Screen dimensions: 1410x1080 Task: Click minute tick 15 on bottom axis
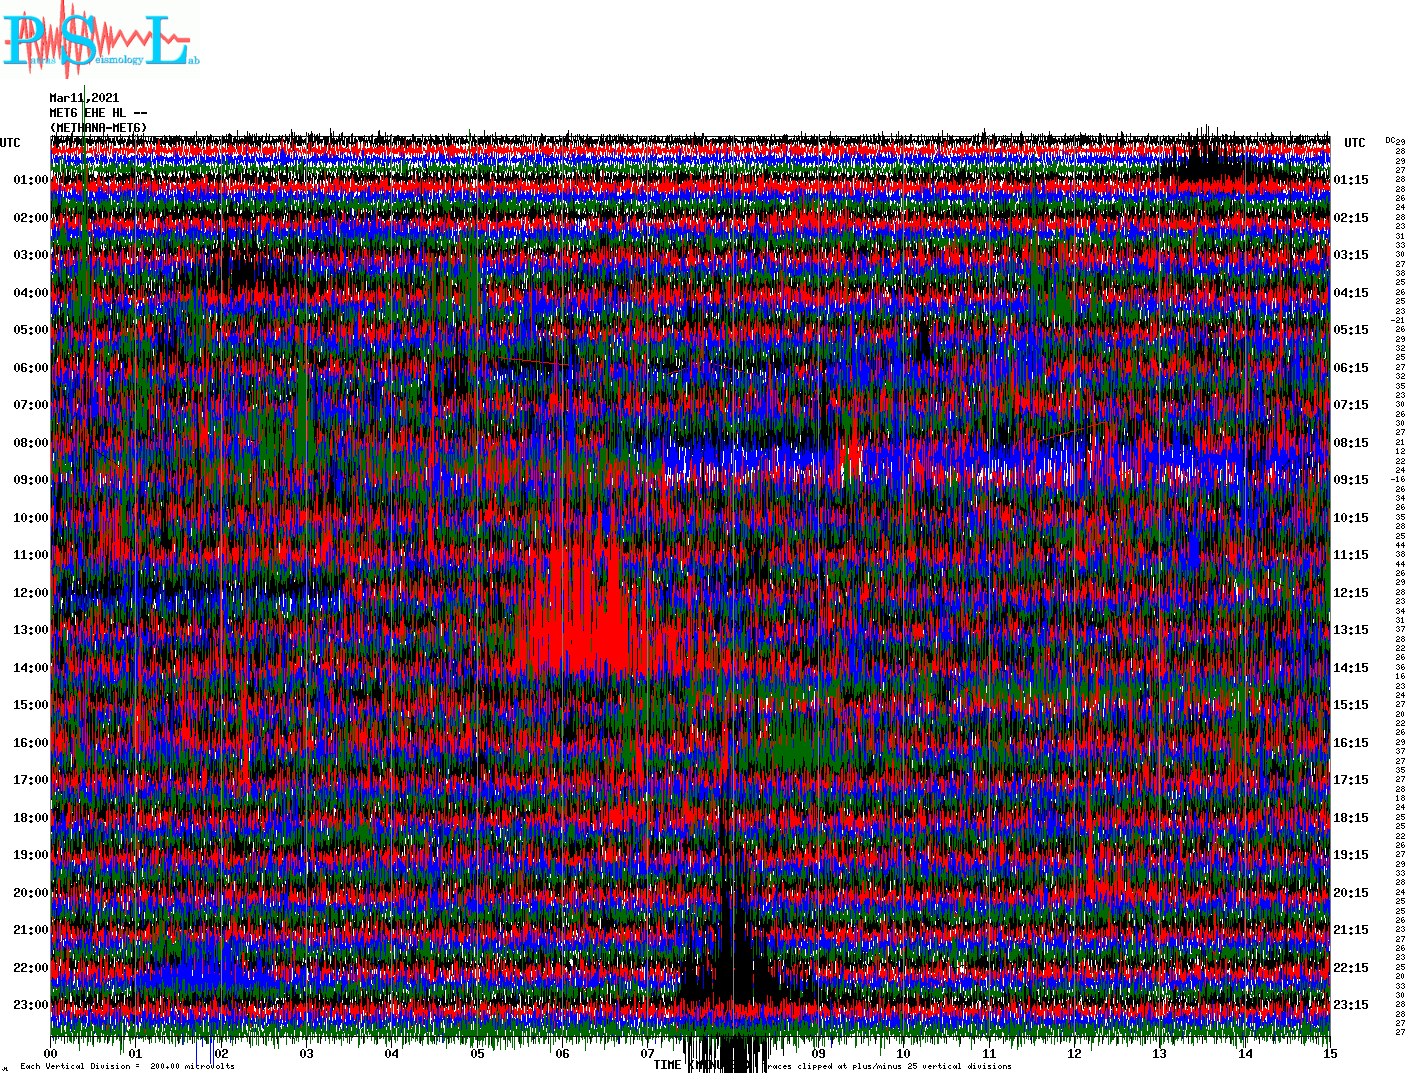coord(1329,1054)
